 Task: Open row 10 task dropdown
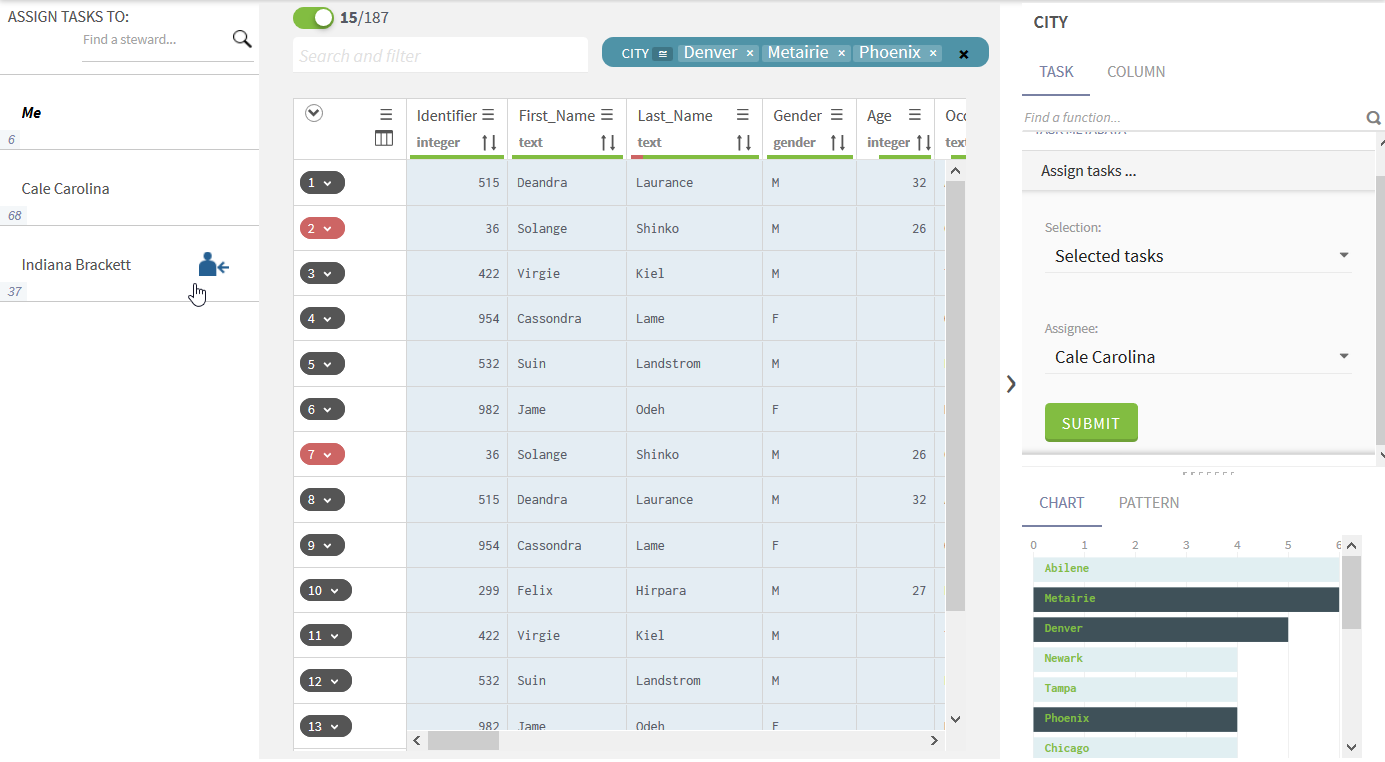(x=326, y=591)
